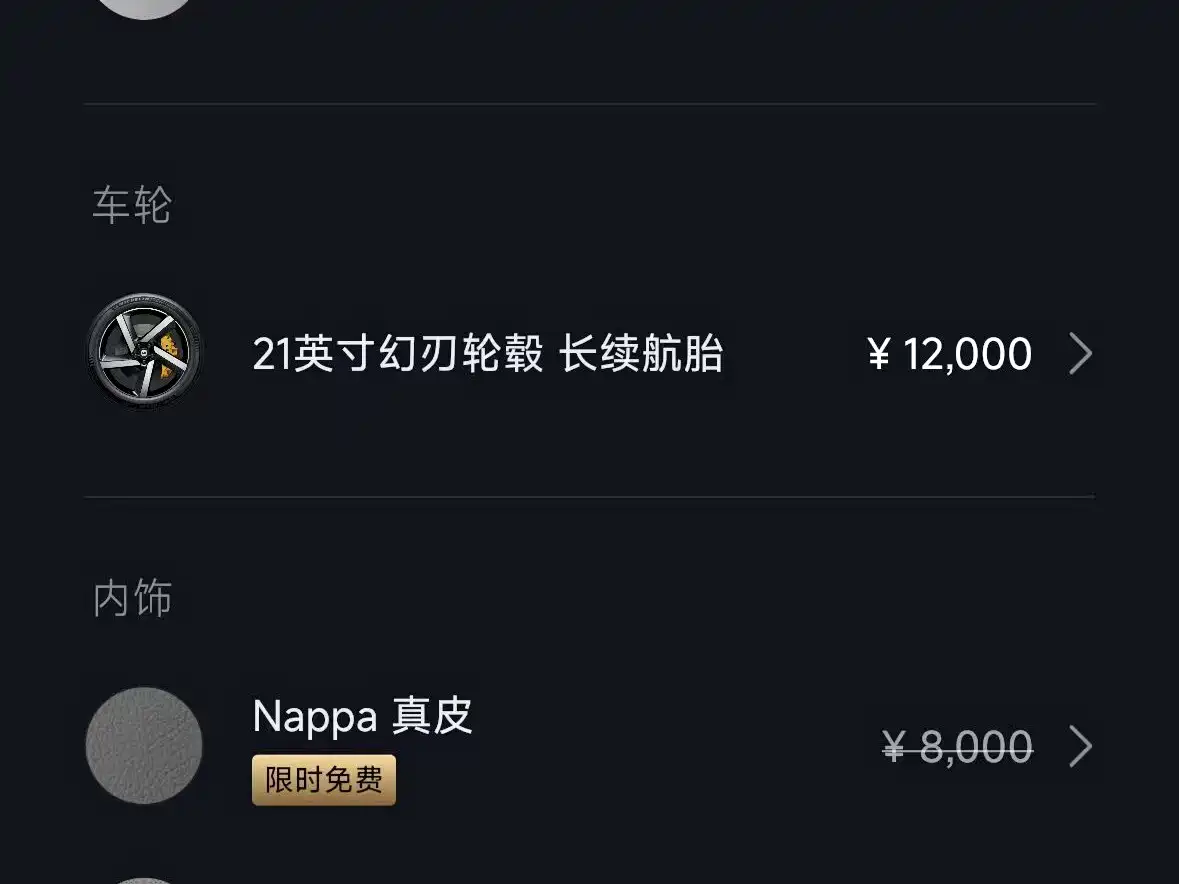The height and width of the screenshot is (884, 1179).
Task: Click the 限时免费 gold badge
Action: tap(324, 780)
